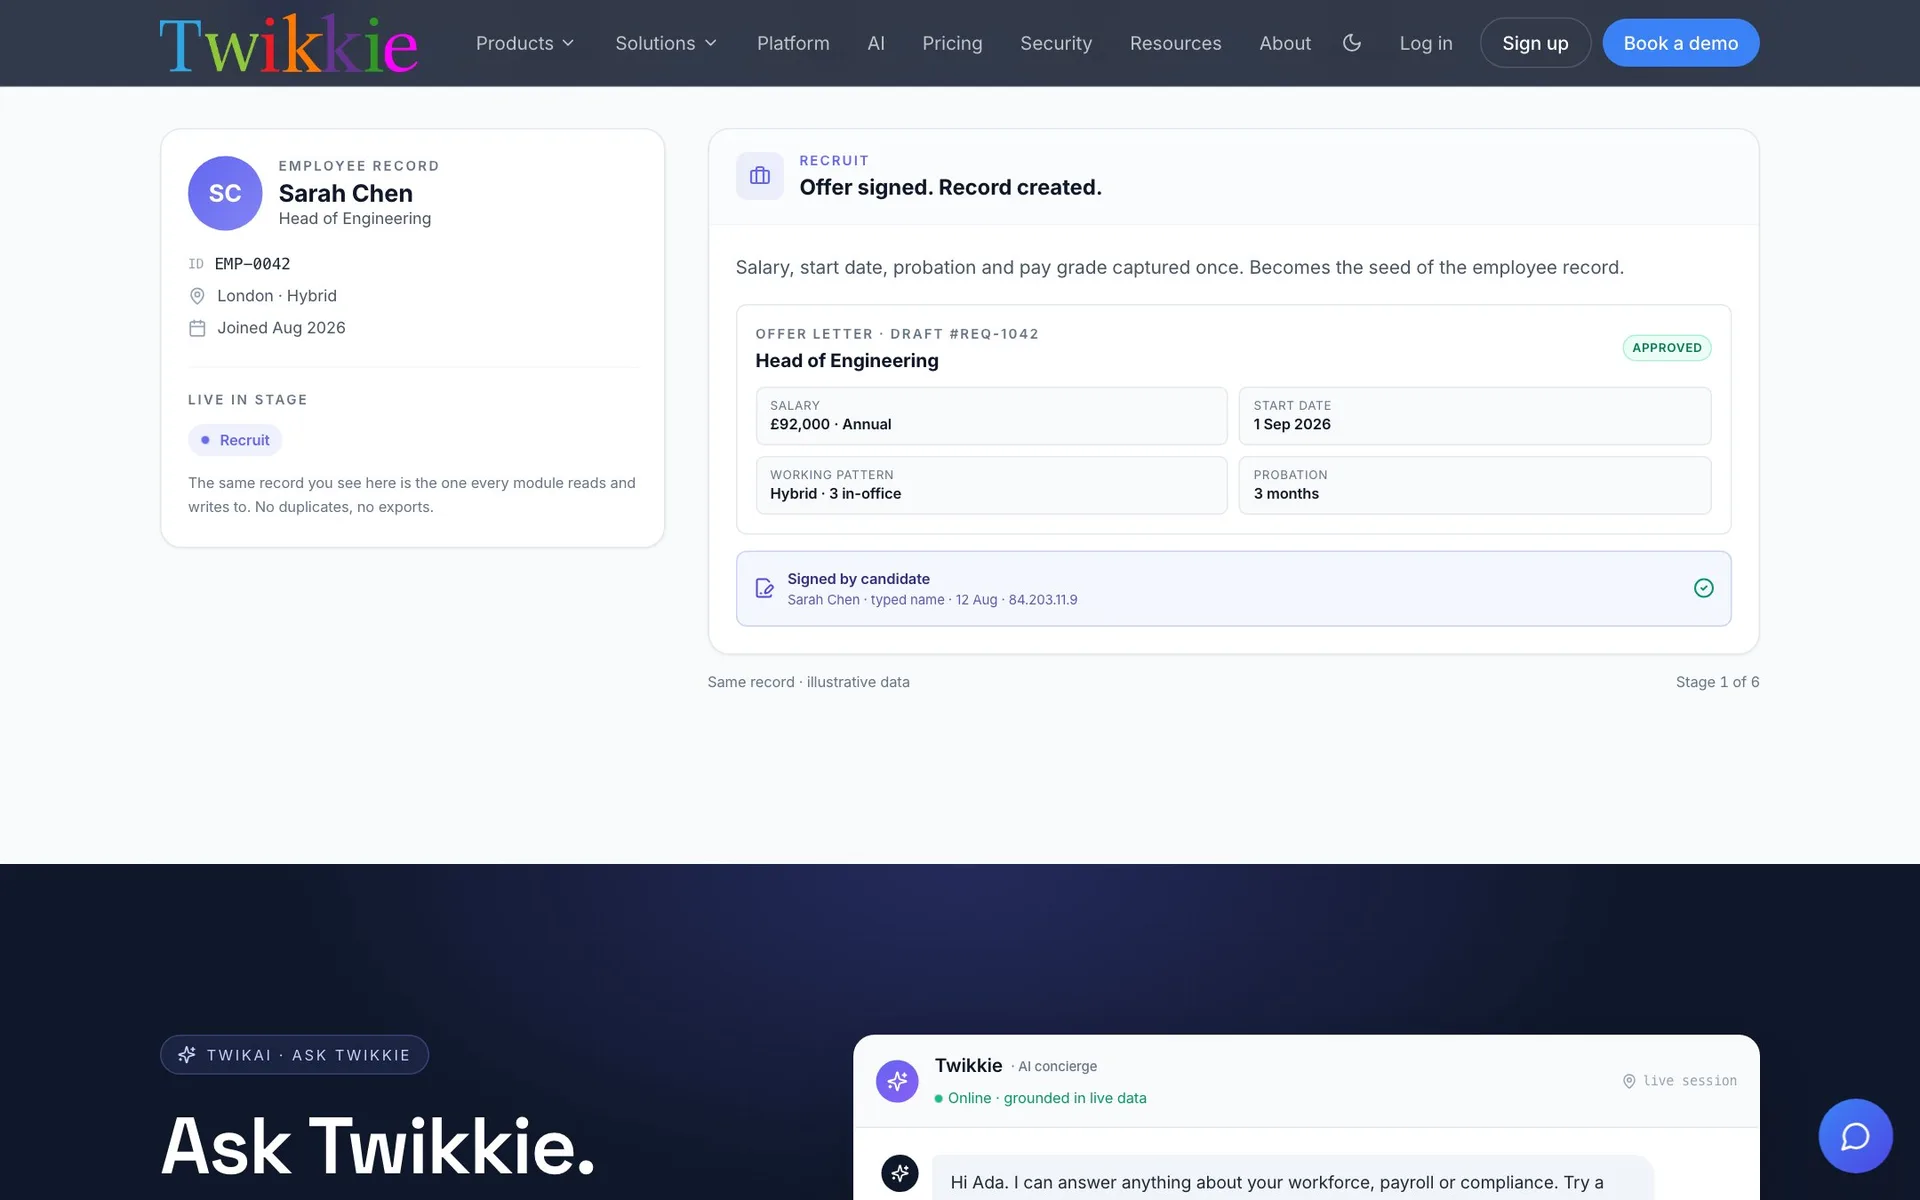Click the Twikkie logo in the header
Viewport: 1920px width, 1200px height.
(288, 44)
